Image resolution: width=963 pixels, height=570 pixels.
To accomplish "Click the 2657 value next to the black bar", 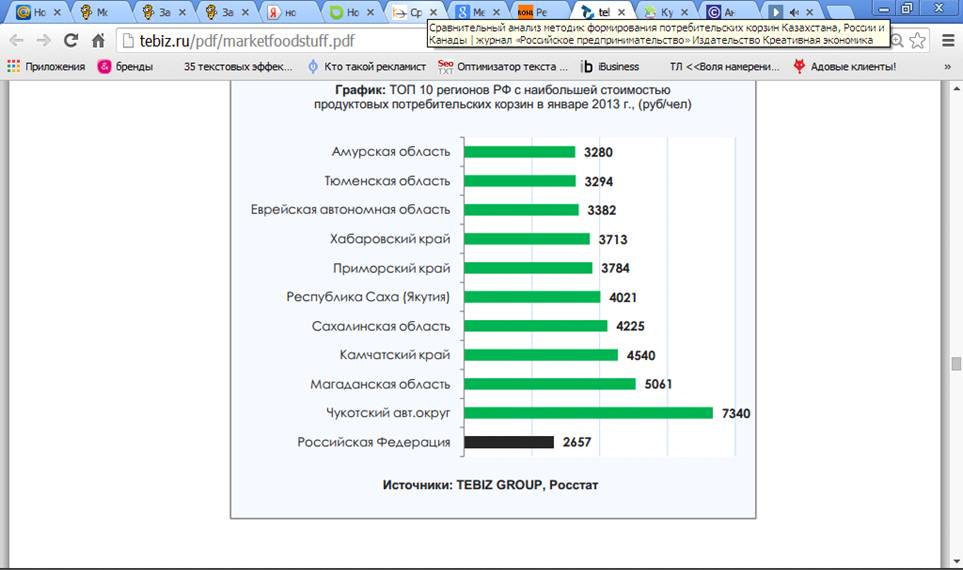I will click(x=577, y=442).
